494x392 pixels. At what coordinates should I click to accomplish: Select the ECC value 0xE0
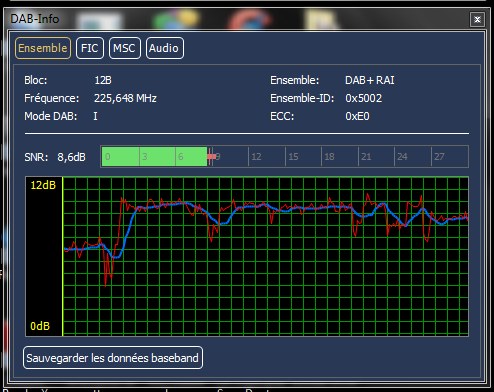(x=357, y=116)
